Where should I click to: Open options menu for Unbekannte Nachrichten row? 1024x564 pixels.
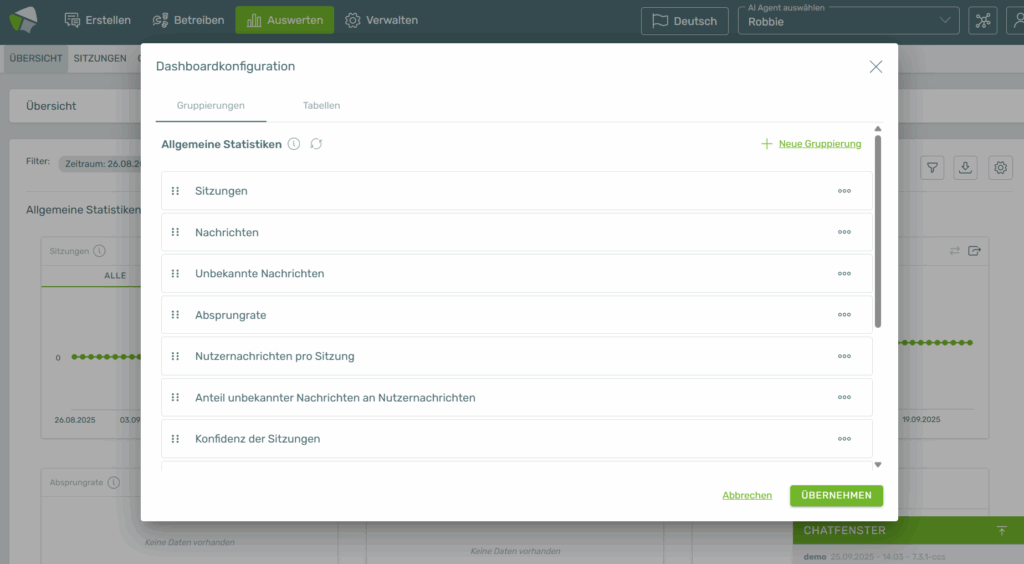click(x=844, y=274)
